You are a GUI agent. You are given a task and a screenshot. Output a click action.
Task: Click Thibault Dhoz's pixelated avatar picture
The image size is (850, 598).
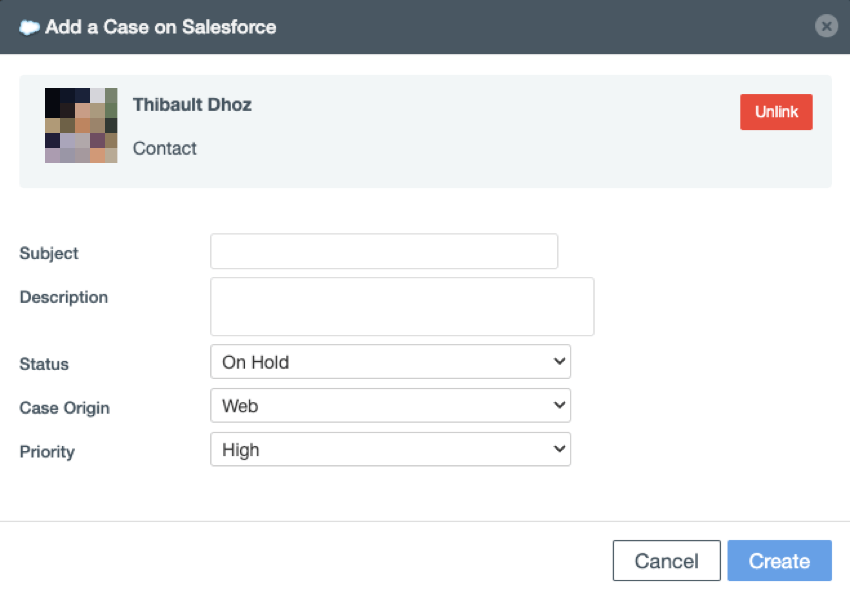[x=81, y=125]
